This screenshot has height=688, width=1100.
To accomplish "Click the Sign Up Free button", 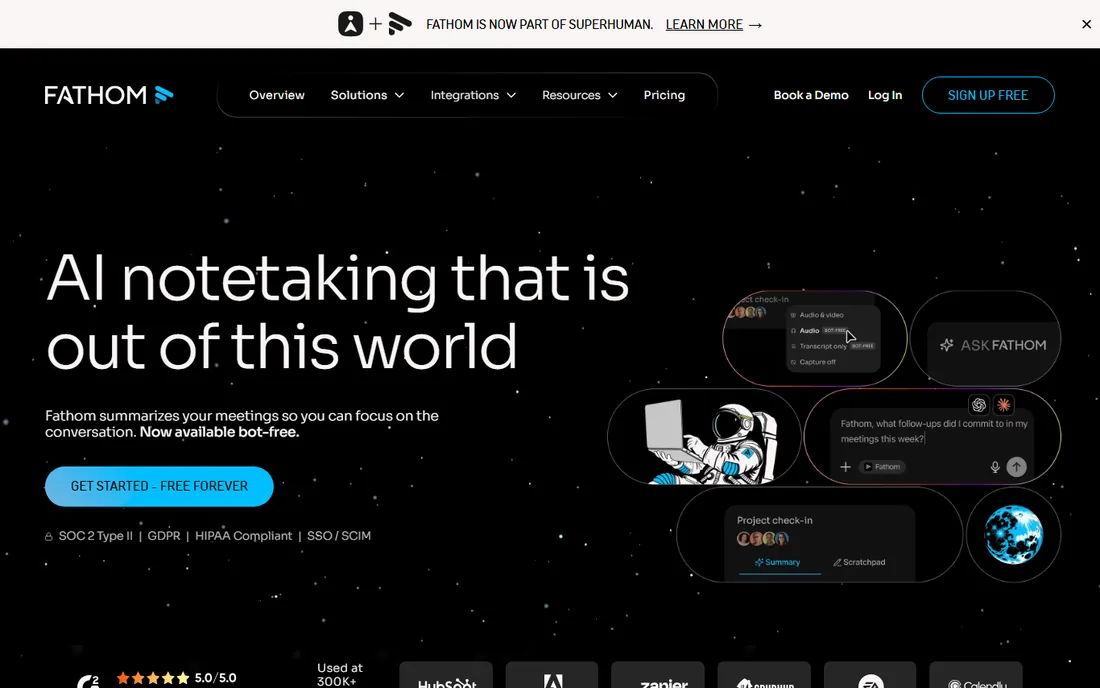I will (988, 95).
